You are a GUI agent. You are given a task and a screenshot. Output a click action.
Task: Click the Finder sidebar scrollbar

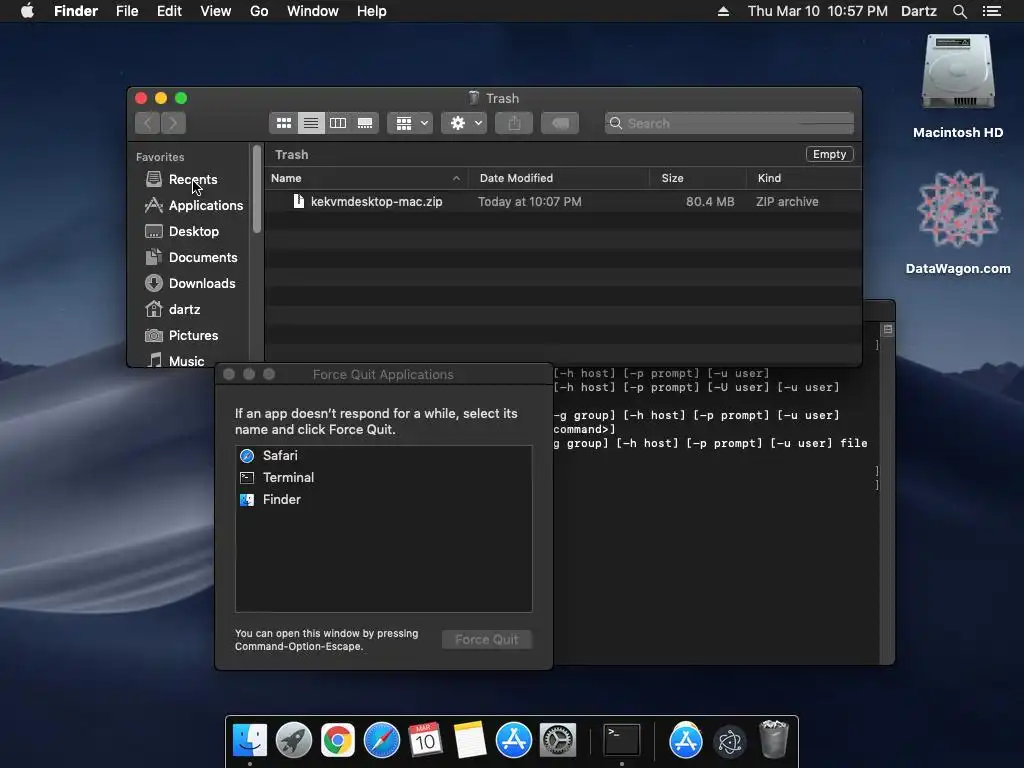(257, 189)
